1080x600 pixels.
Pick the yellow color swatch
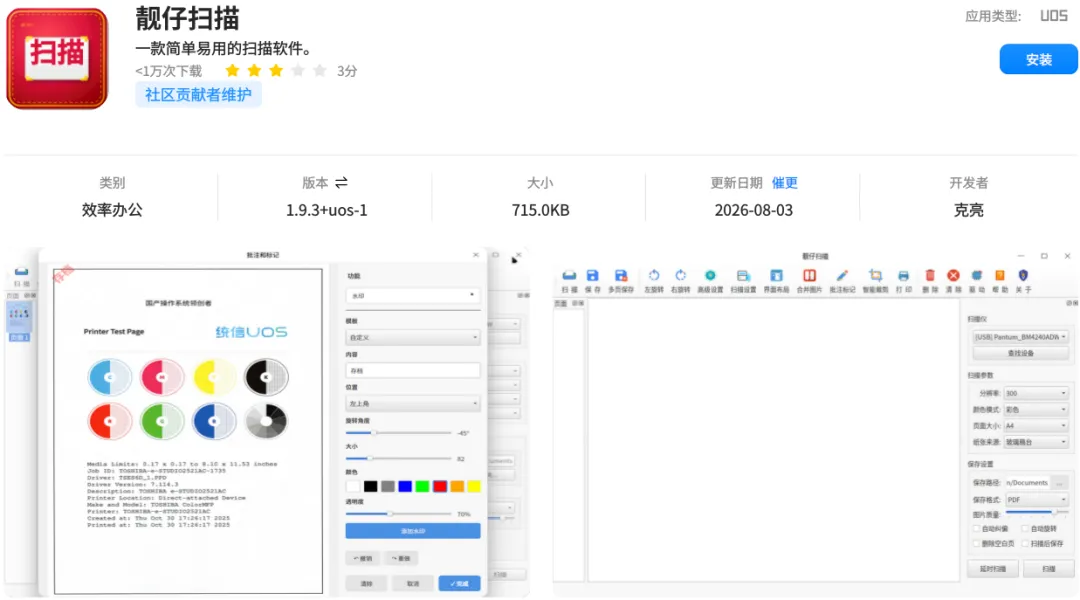(474, 486)
